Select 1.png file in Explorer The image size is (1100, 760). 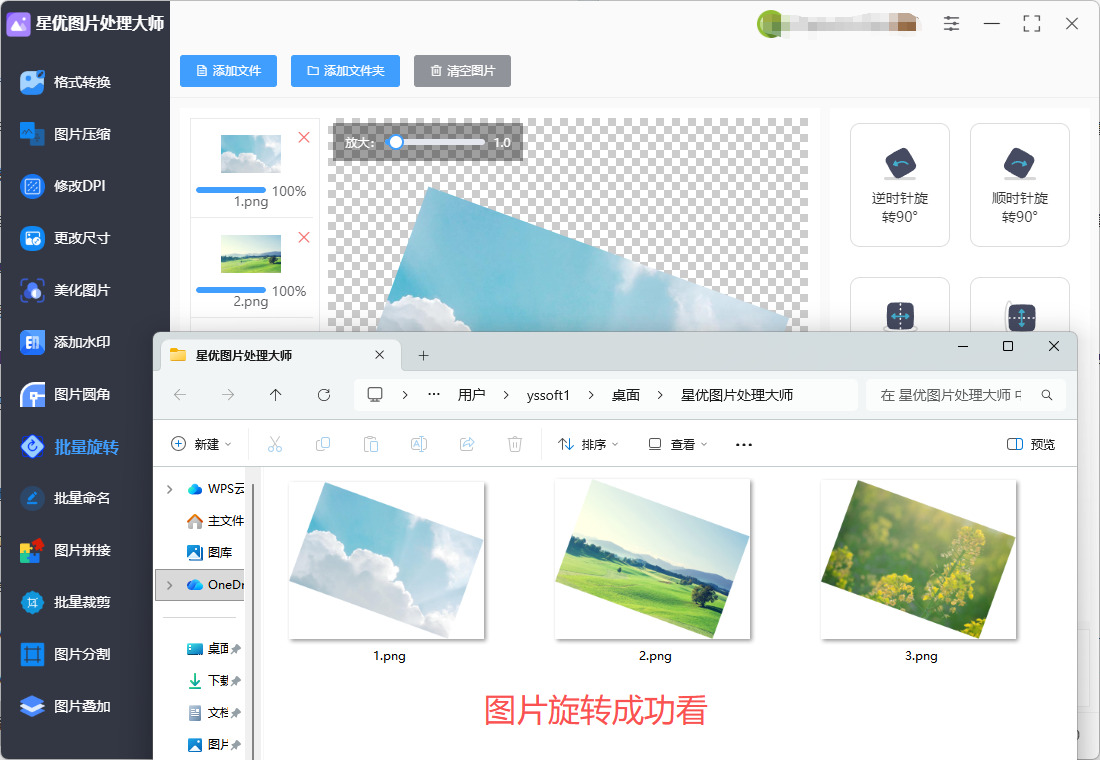tap(388, 571)
